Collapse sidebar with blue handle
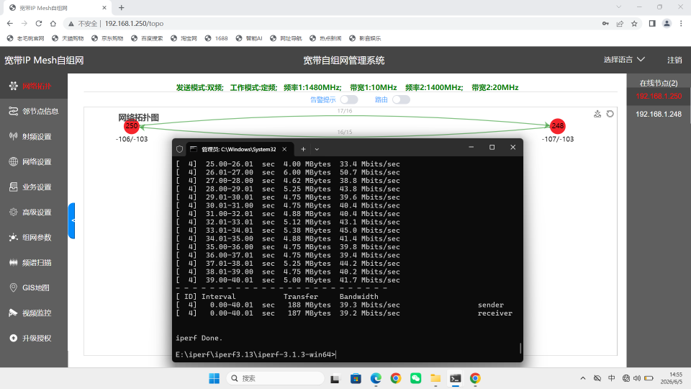The width and height of the screenshot is (691, 389). (x=71, y=221)
